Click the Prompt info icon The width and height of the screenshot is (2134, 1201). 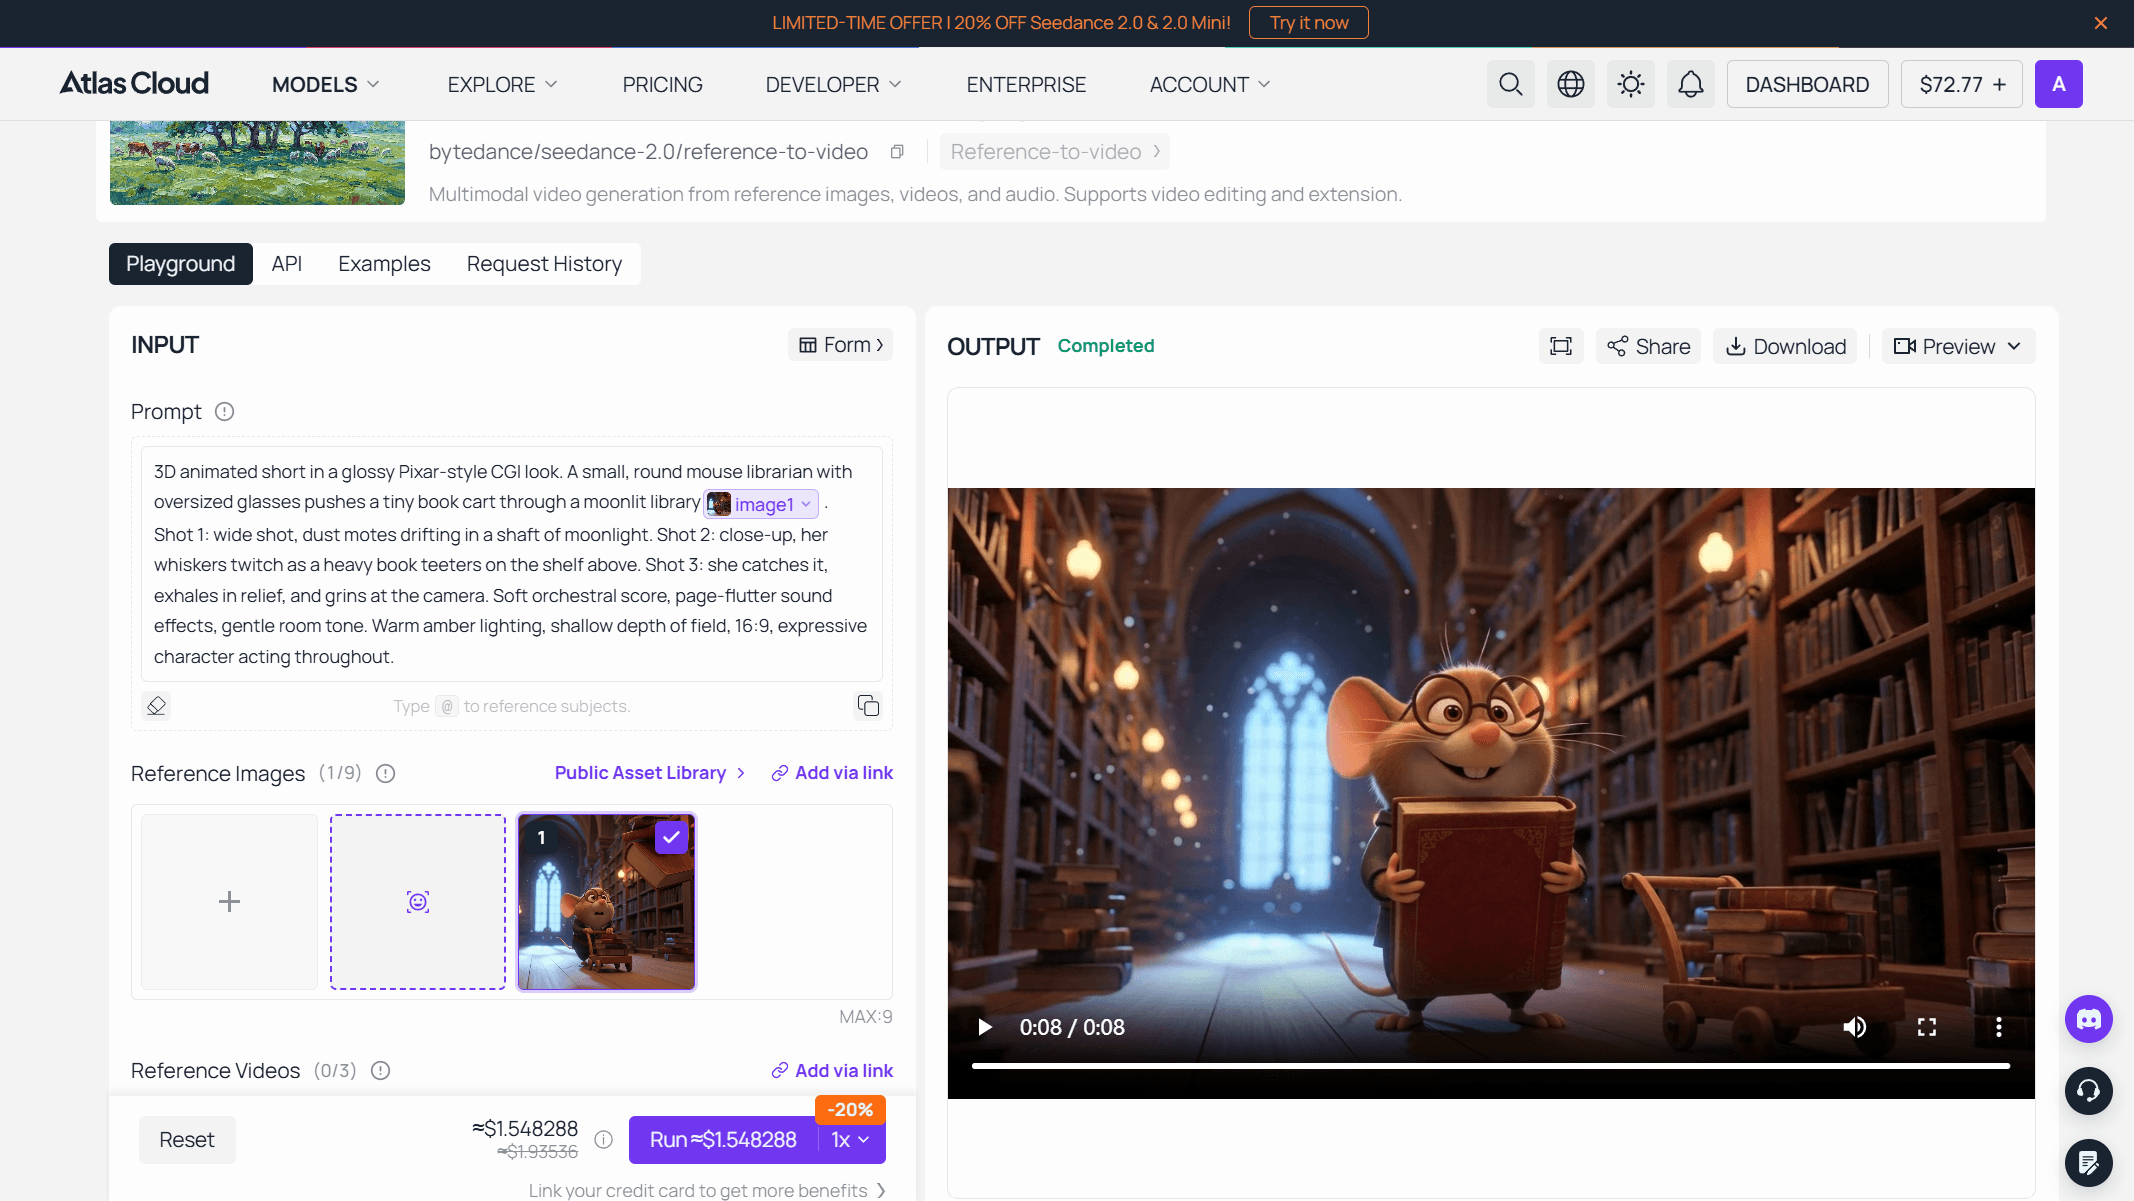click(225, 412)
